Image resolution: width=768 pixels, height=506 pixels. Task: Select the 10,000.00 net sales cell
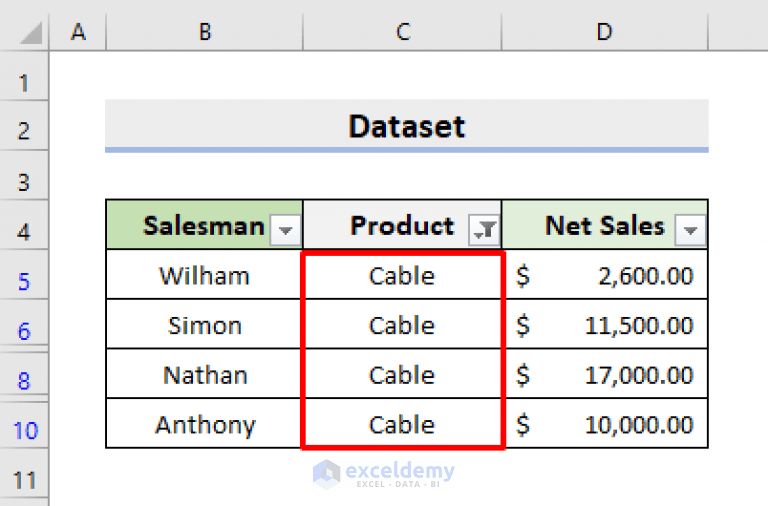tap(605, 424)
